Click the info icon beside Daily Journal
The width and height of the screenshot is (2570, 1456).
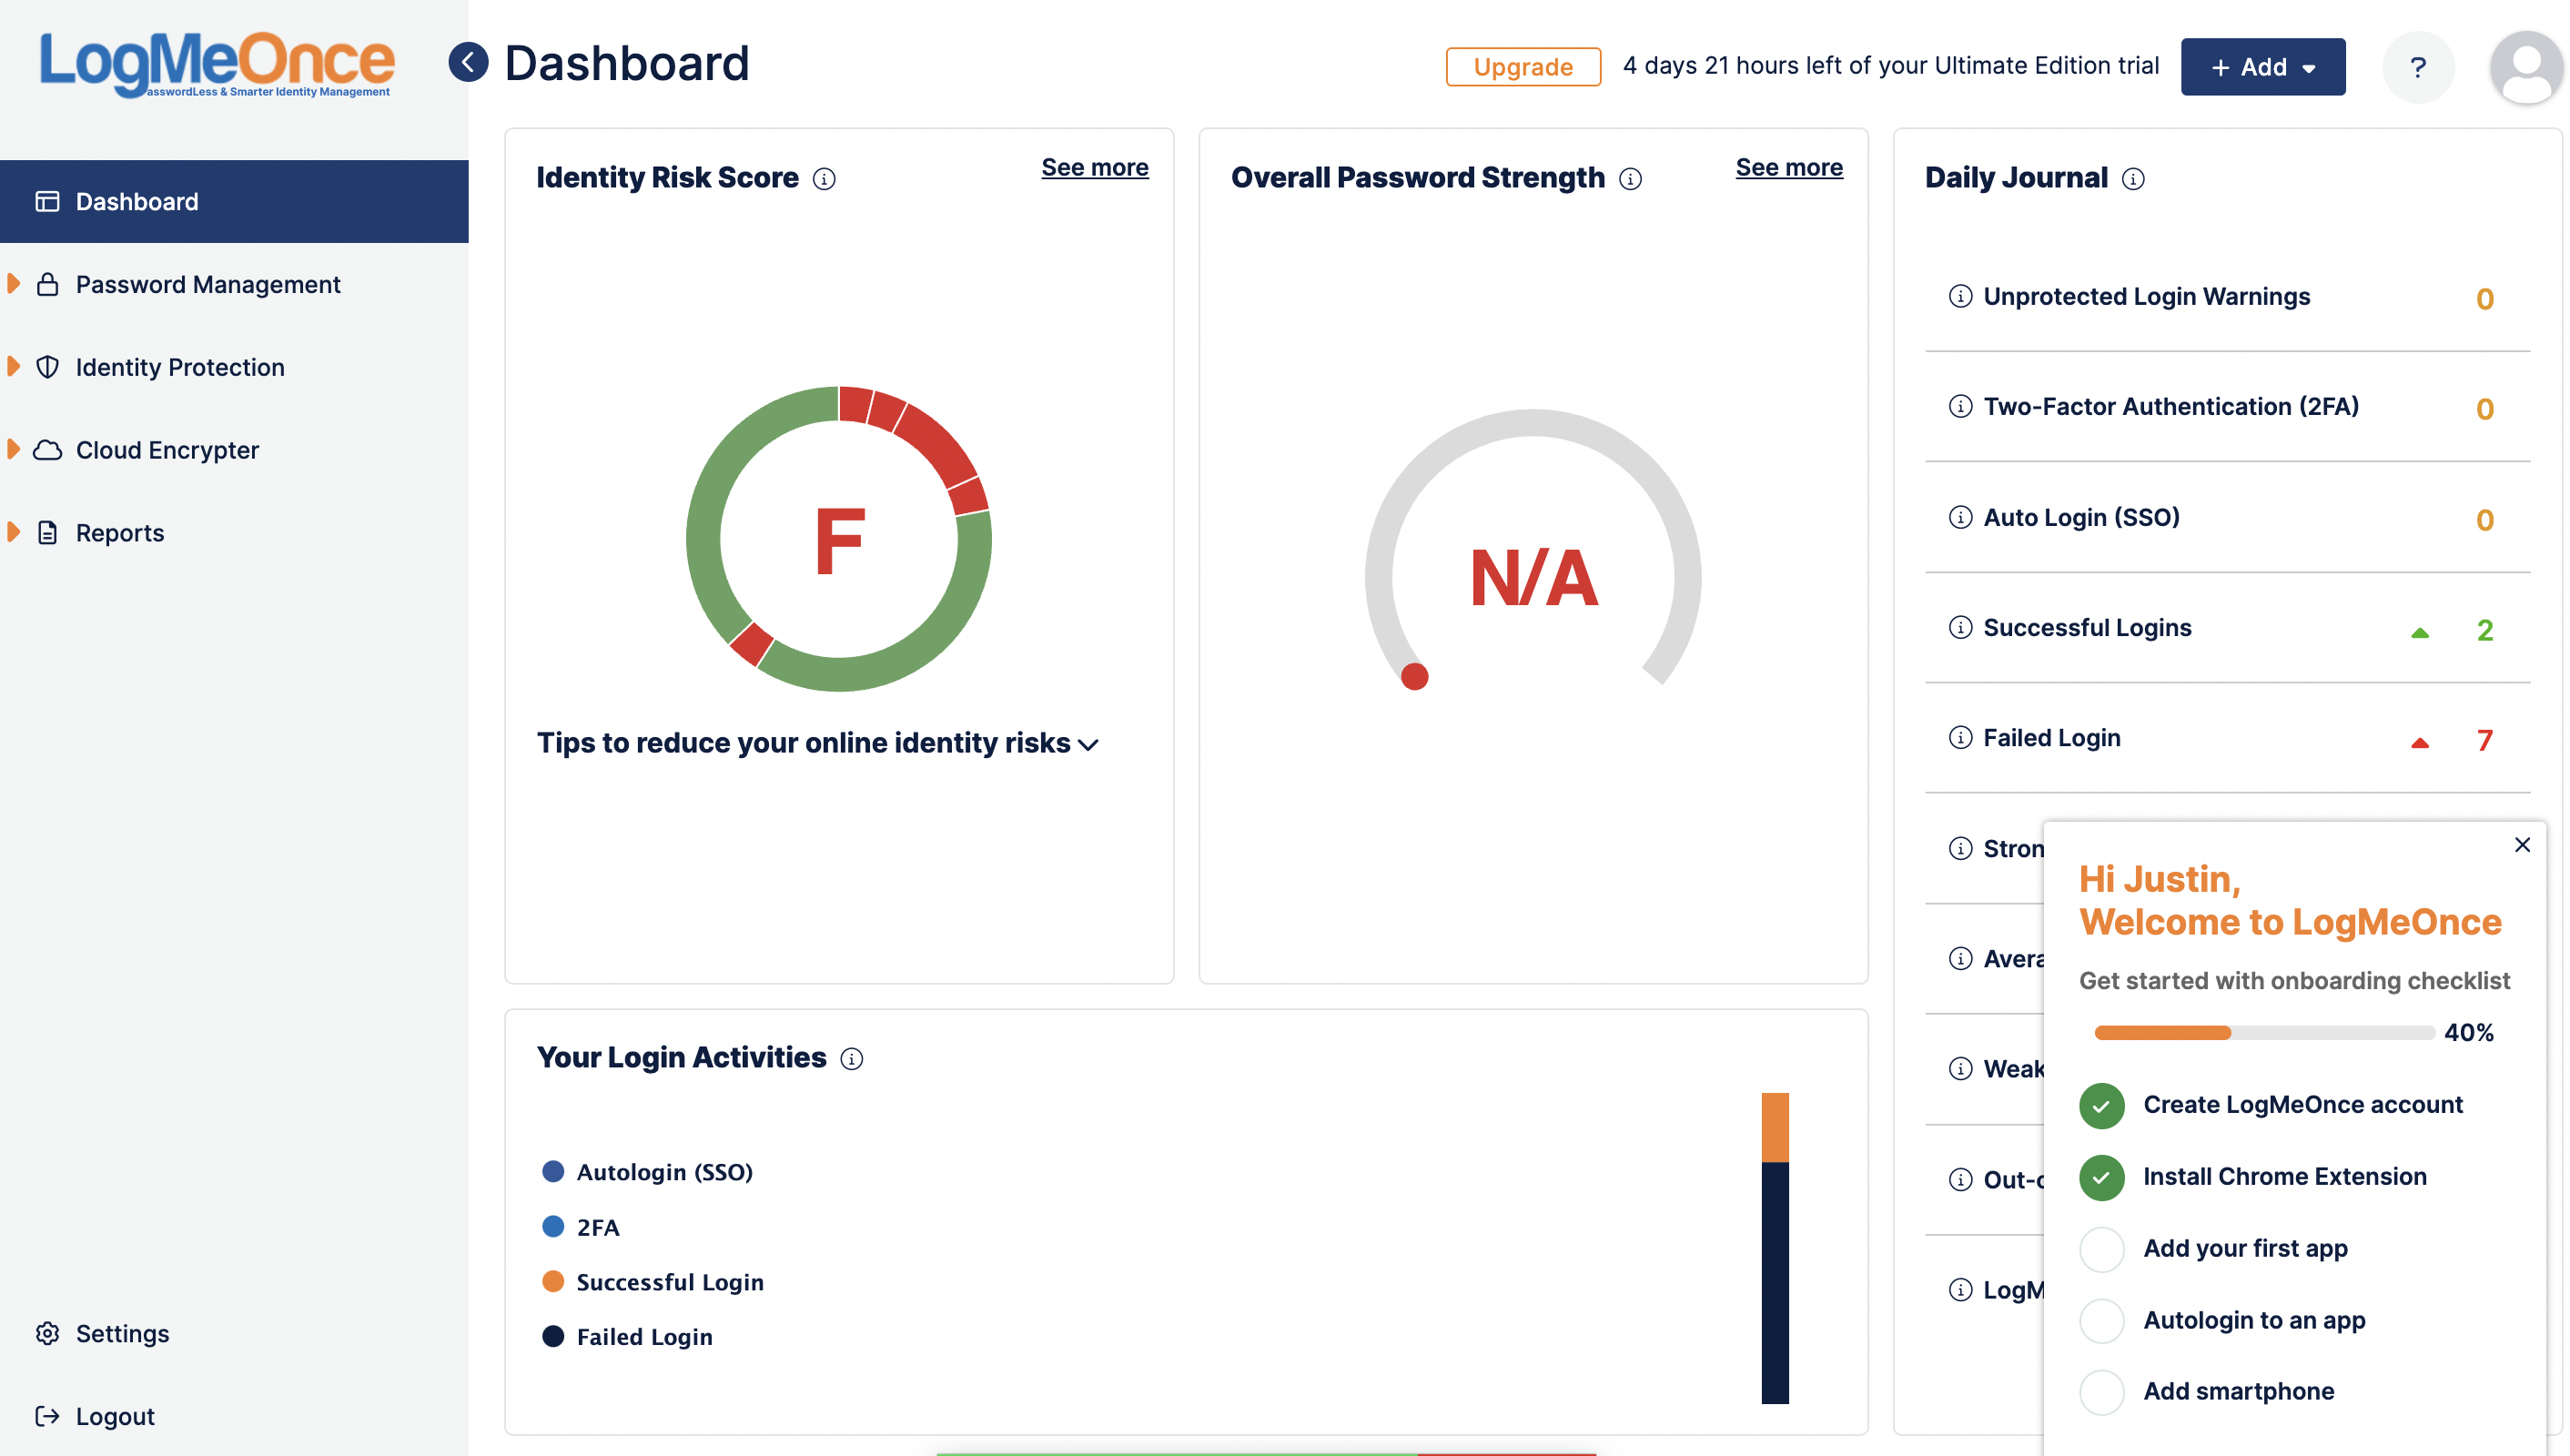[2132, 179]
